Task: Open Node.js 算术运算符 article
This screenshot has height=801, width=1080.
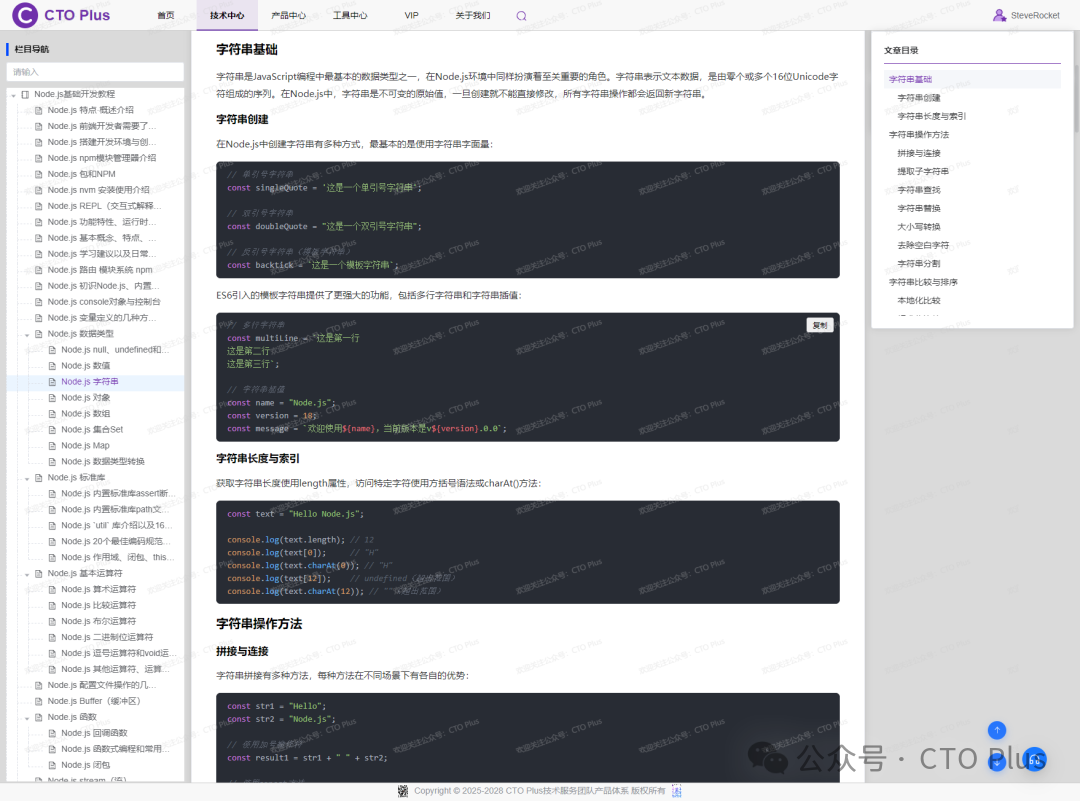Action: tap(98, 590)
